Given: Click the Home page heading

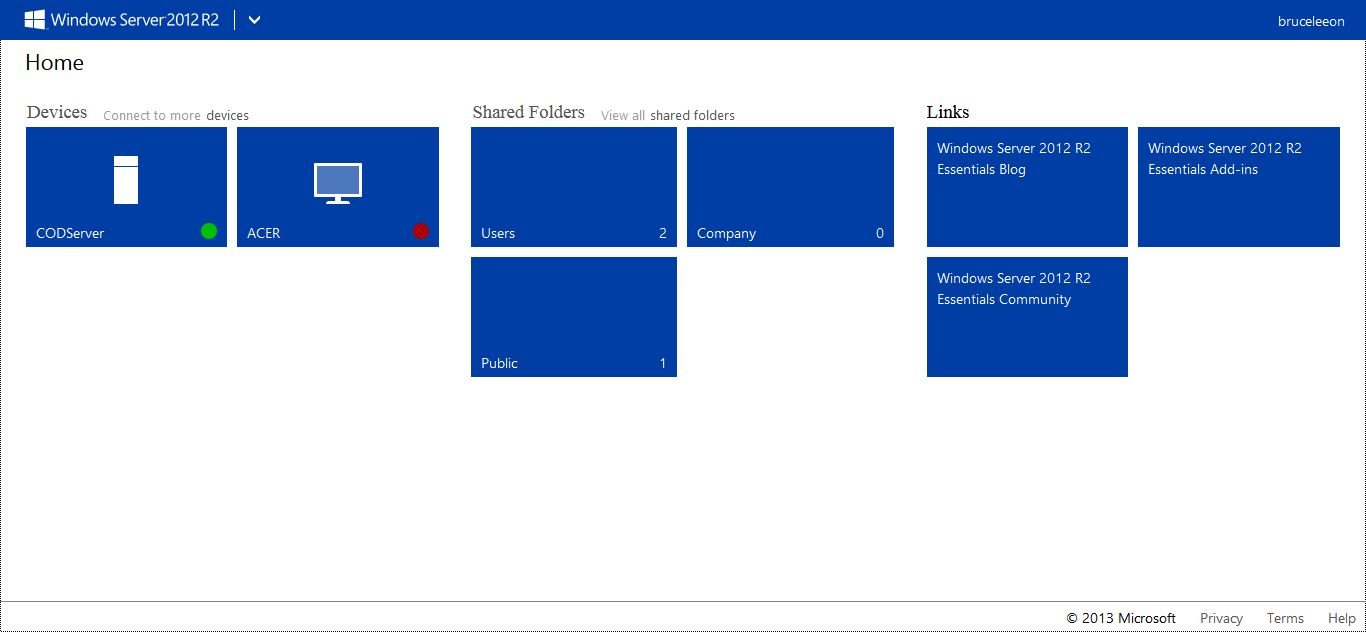Looking at the screenshot, I should [54, 62].
